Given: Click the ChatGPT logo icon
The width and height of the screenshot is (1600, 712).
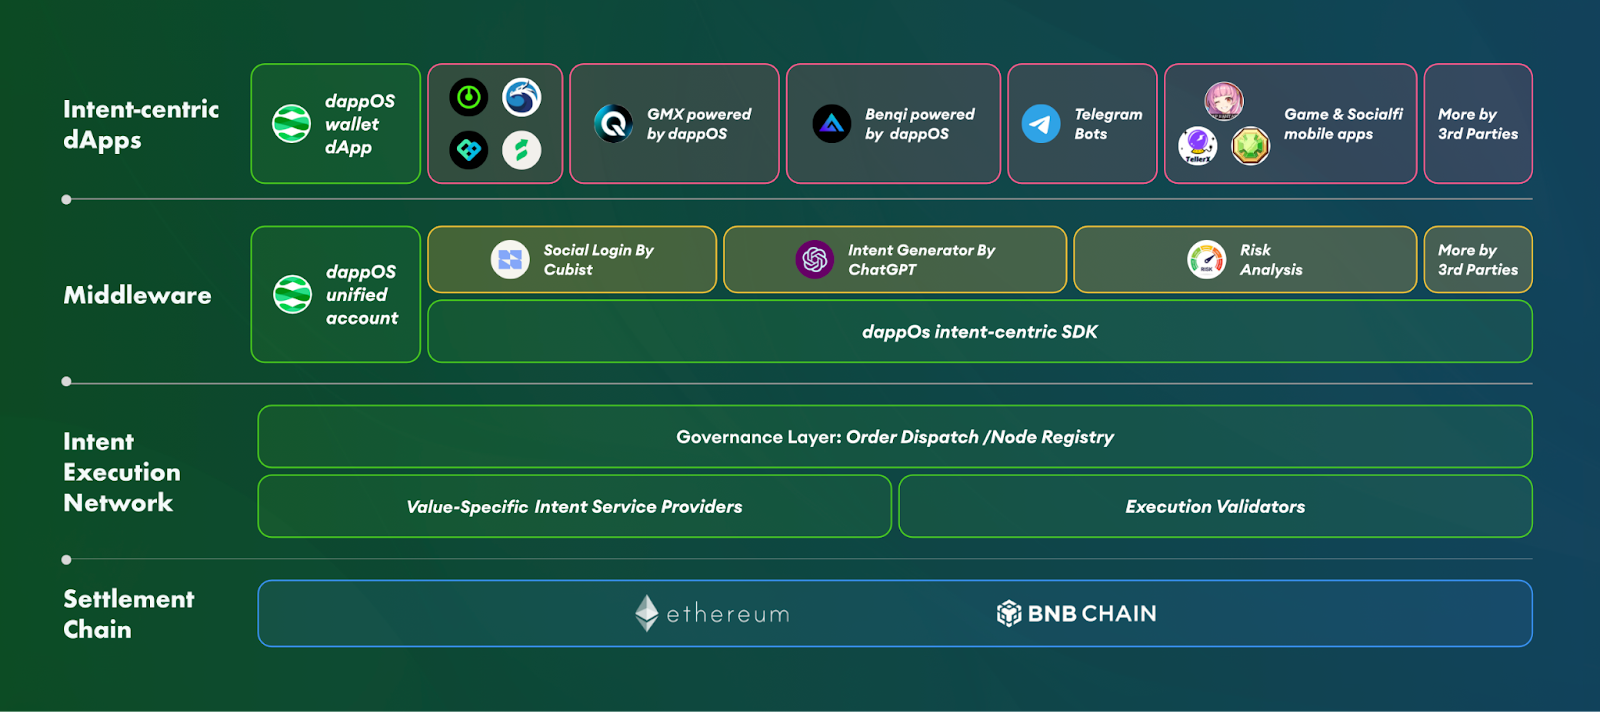Looking at the screenshot, I should pos(815,260).
